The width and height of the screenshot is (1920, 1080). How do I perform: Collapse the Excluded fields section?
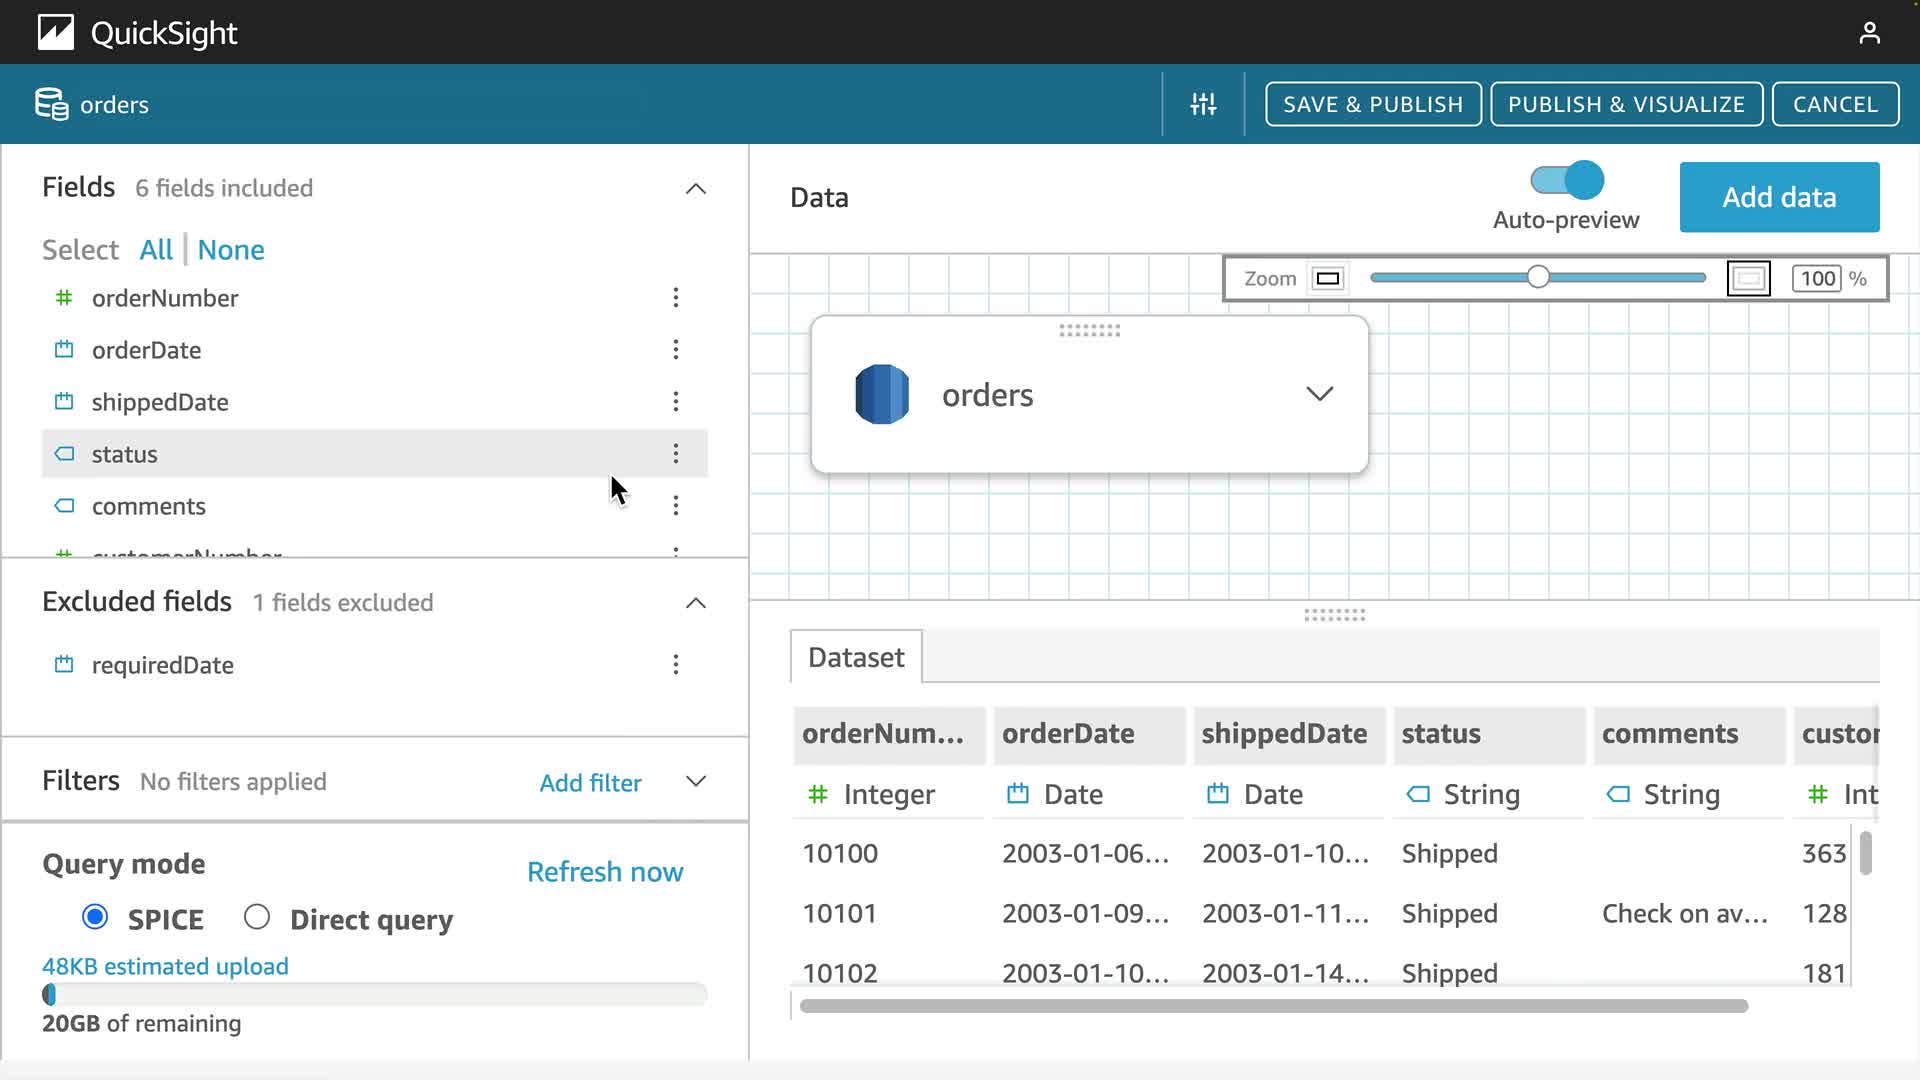(696, 603)
